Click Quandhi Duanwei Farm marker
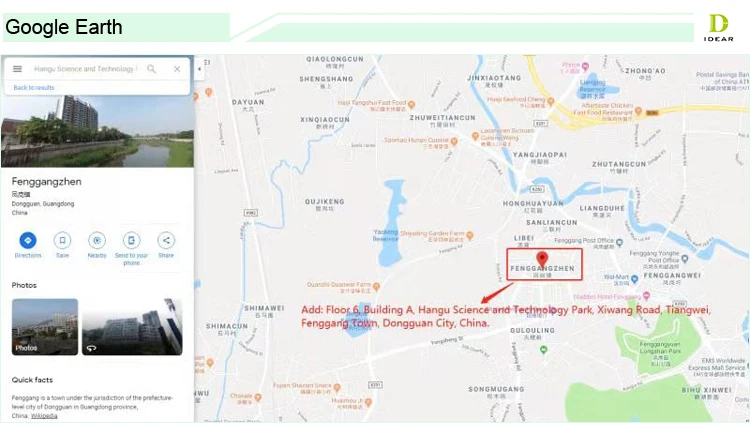Screen dimensions: 750x423 point(376,287)
